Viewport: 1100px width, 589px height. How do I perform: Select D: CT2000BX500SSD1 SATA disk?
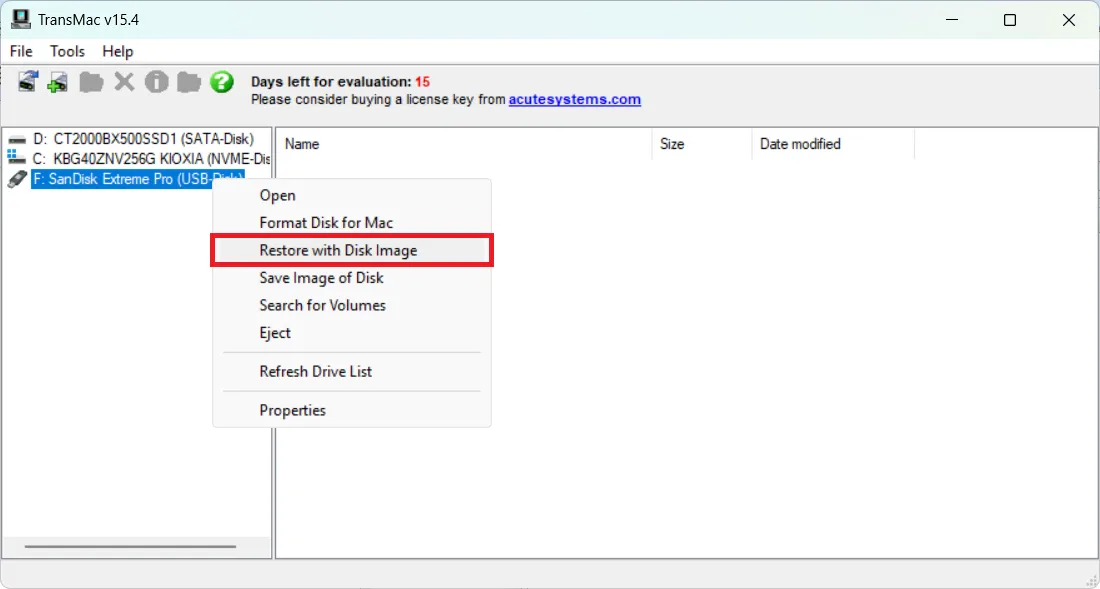143,140
